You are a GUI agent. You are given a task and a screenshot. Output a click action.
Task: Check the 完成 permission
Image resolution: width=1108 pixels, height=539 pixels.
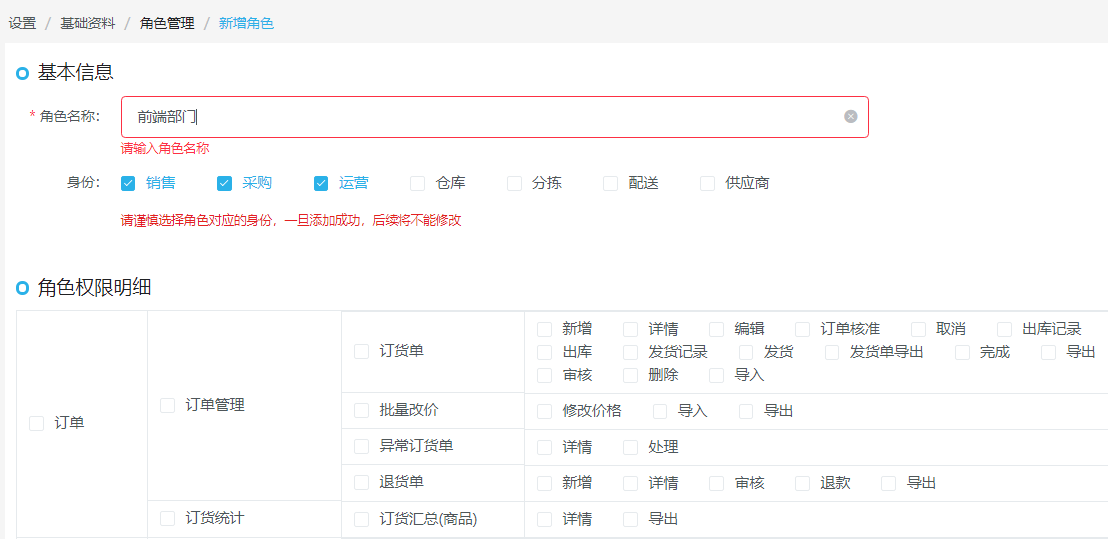point(962,352)
